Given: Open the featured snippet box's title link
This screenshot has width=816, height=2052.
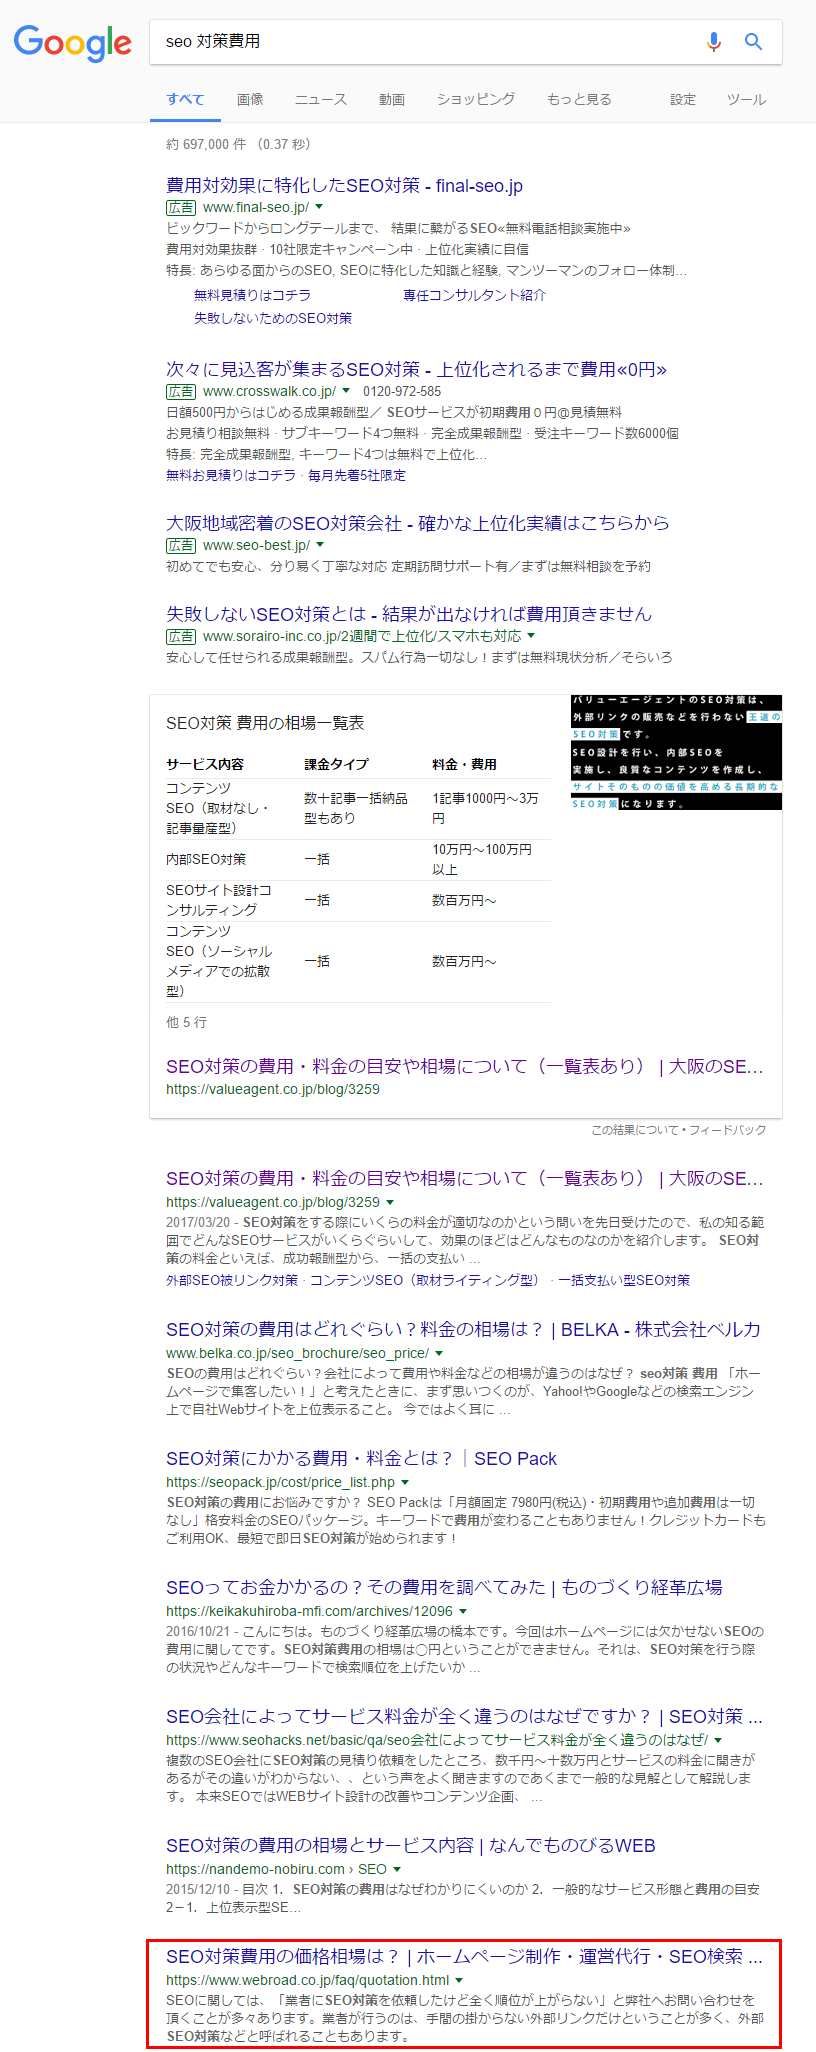Looking at the screenshot, I should [465, 1066].
